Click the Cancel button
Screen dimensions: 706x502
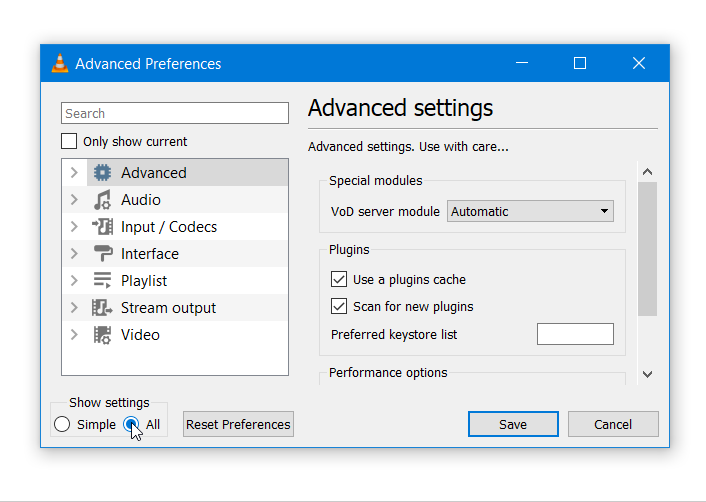coord(613,424)
